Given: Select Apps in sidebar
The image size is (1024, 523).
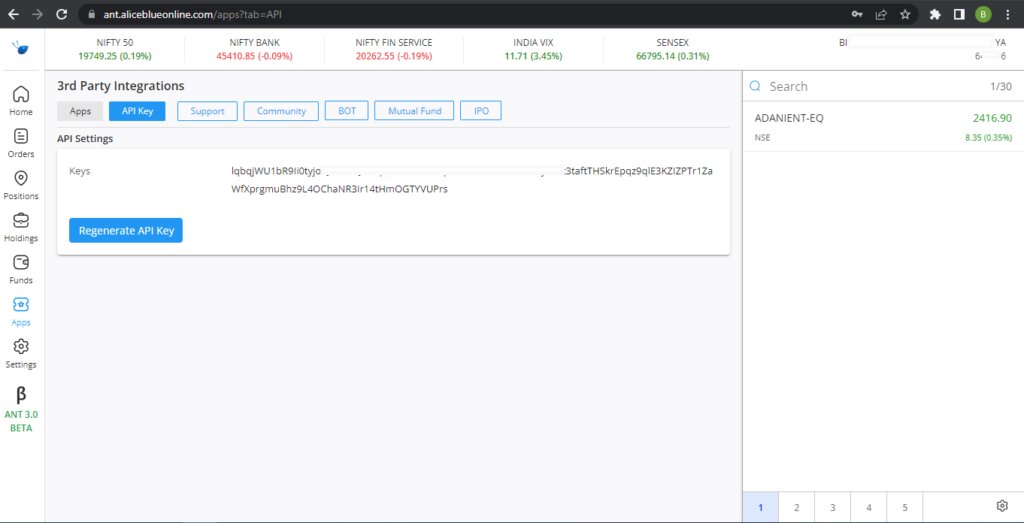Looking at the screenshot, I should point(21,312).
